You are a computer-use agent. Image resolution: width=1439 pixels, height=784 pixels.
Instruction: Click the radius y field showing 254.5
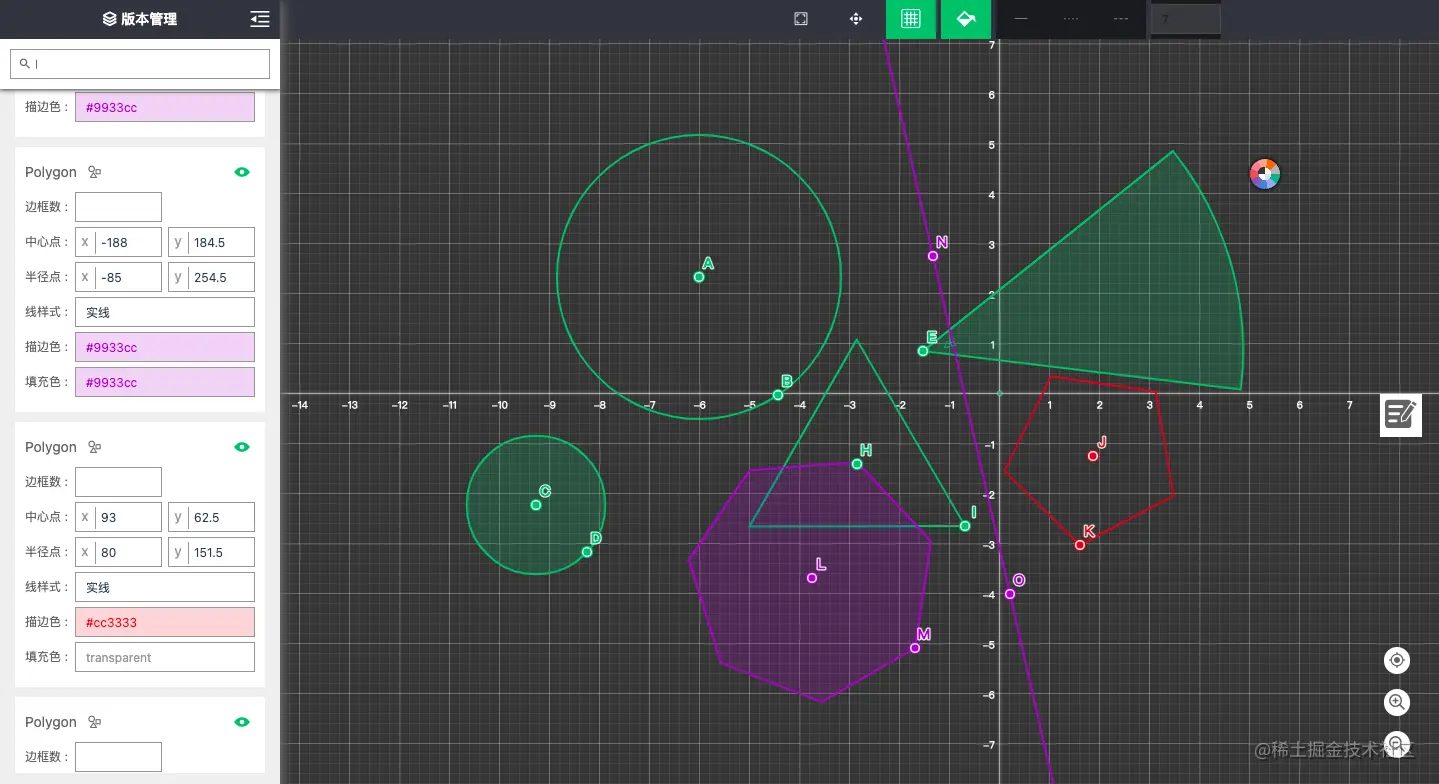pyautogui.click(x=211, y=277)
